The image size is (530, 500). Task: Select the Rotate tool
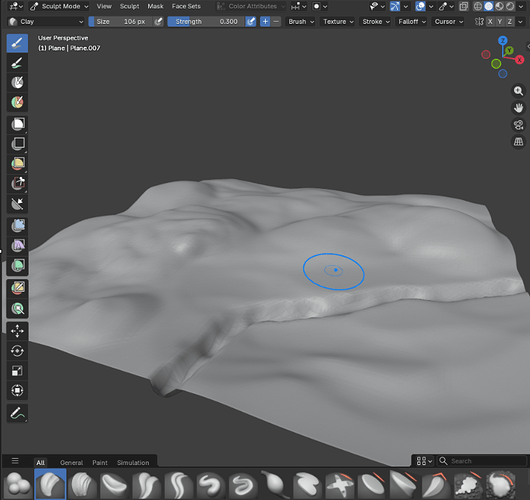[17, 351]
